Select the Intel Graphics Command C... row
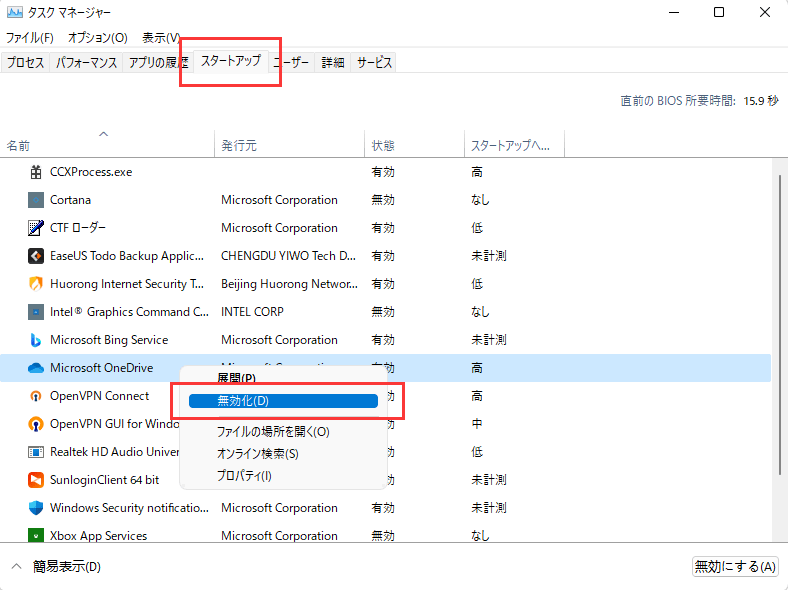This screenshot has height=590, width=788. (129, 312)
